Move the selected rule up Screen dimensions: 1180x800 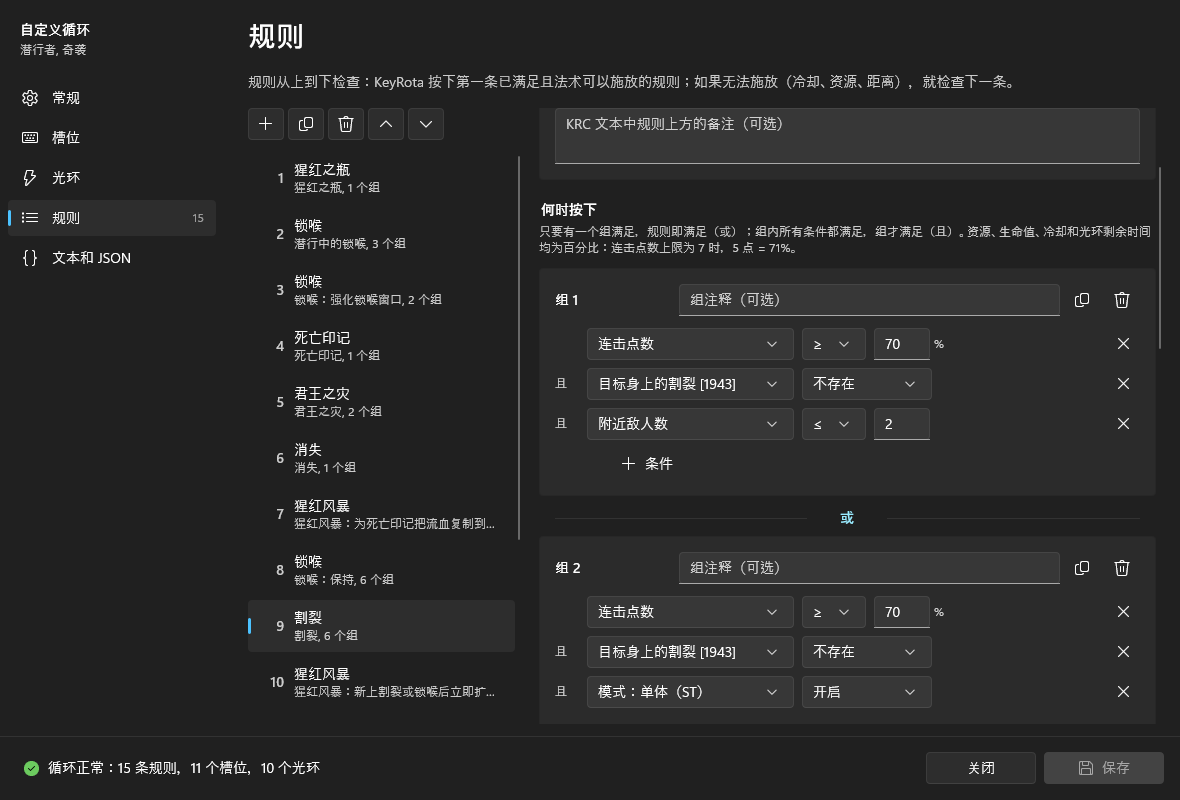[x=386, y=124]
